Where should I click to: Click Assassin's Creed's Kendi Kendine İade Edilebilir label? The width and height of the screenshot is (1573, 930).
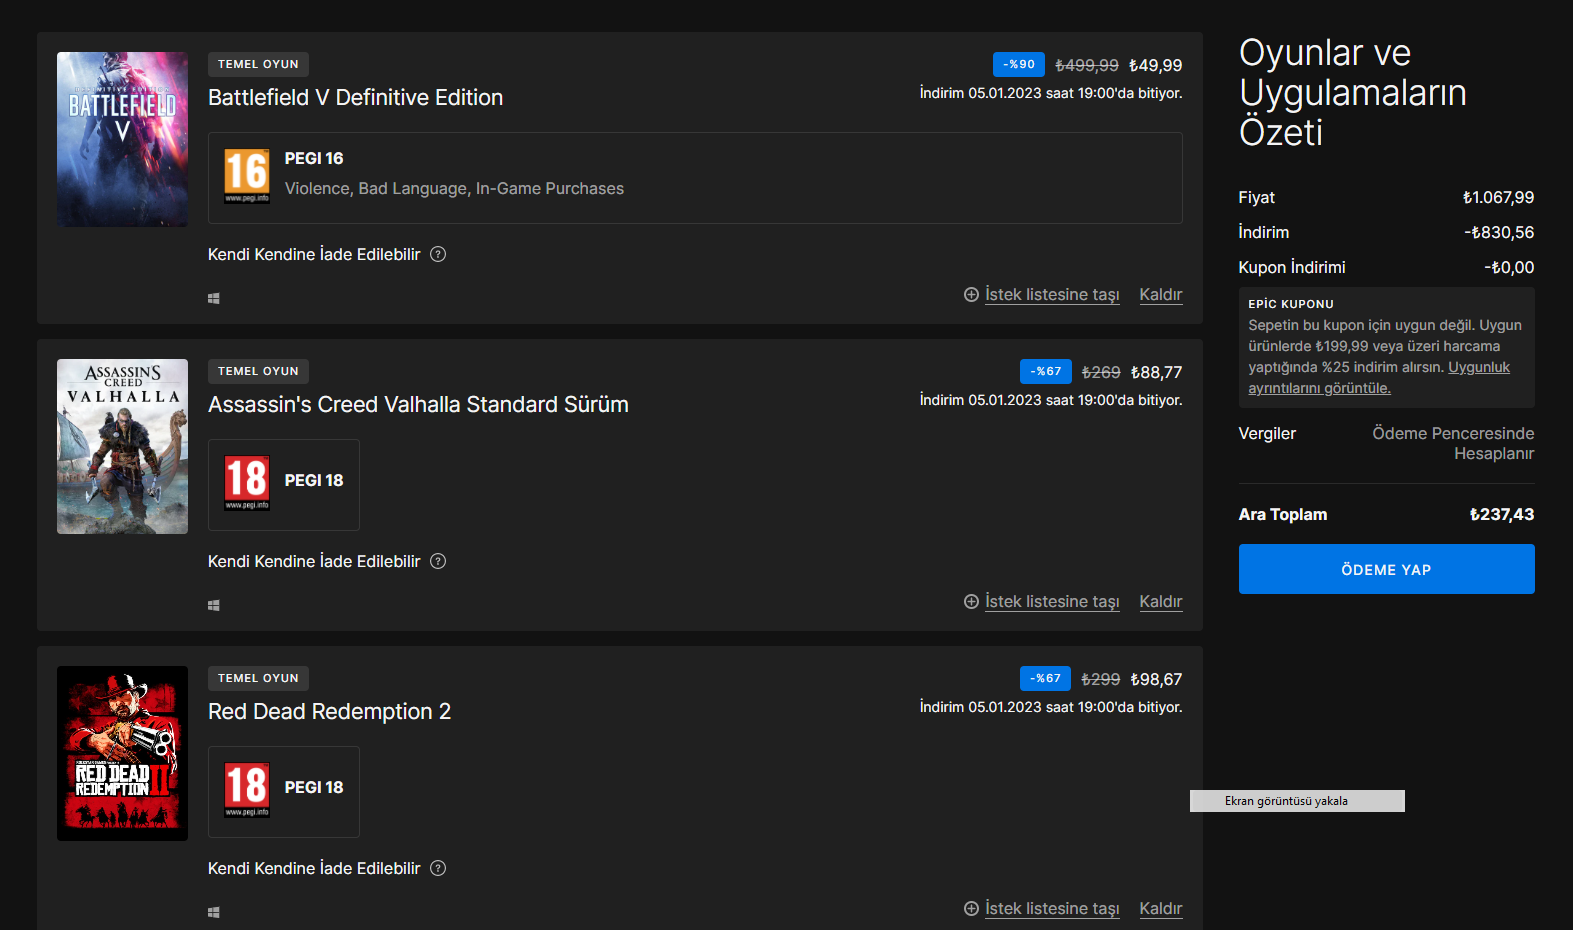314,561
